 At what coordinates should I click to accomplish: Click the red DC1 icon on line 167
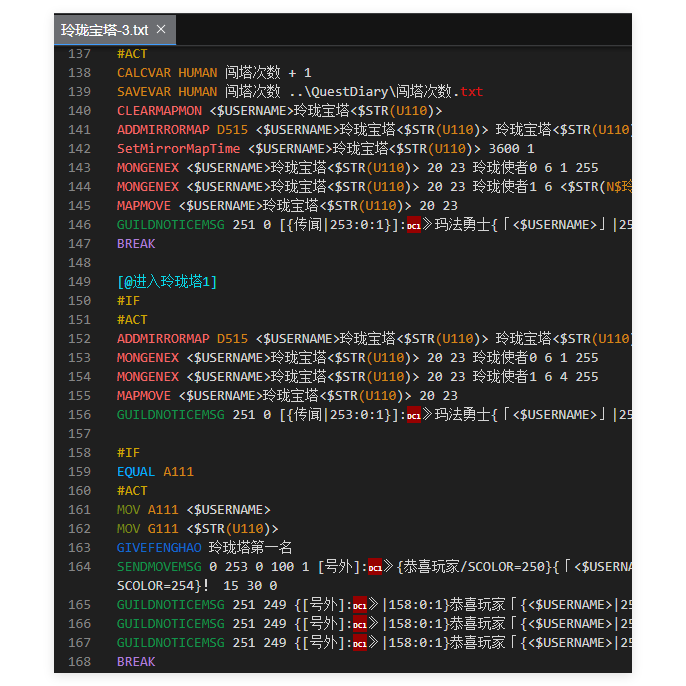point(360,643)
